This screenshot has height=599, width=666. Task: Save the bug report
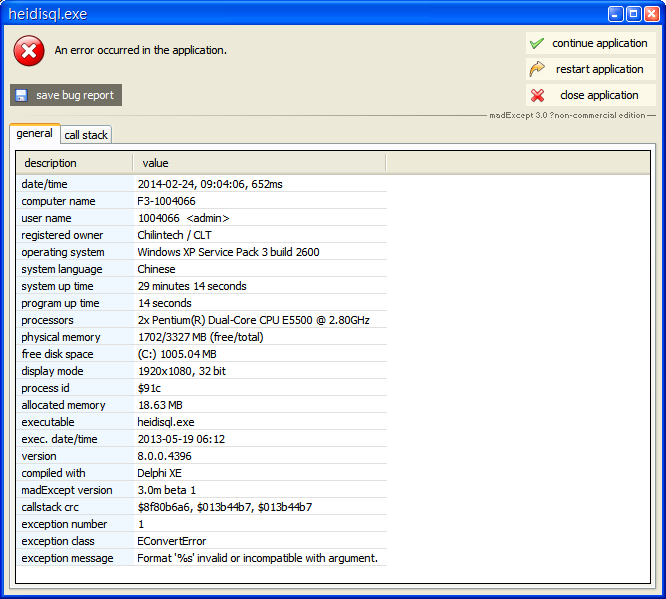[66, 95]
